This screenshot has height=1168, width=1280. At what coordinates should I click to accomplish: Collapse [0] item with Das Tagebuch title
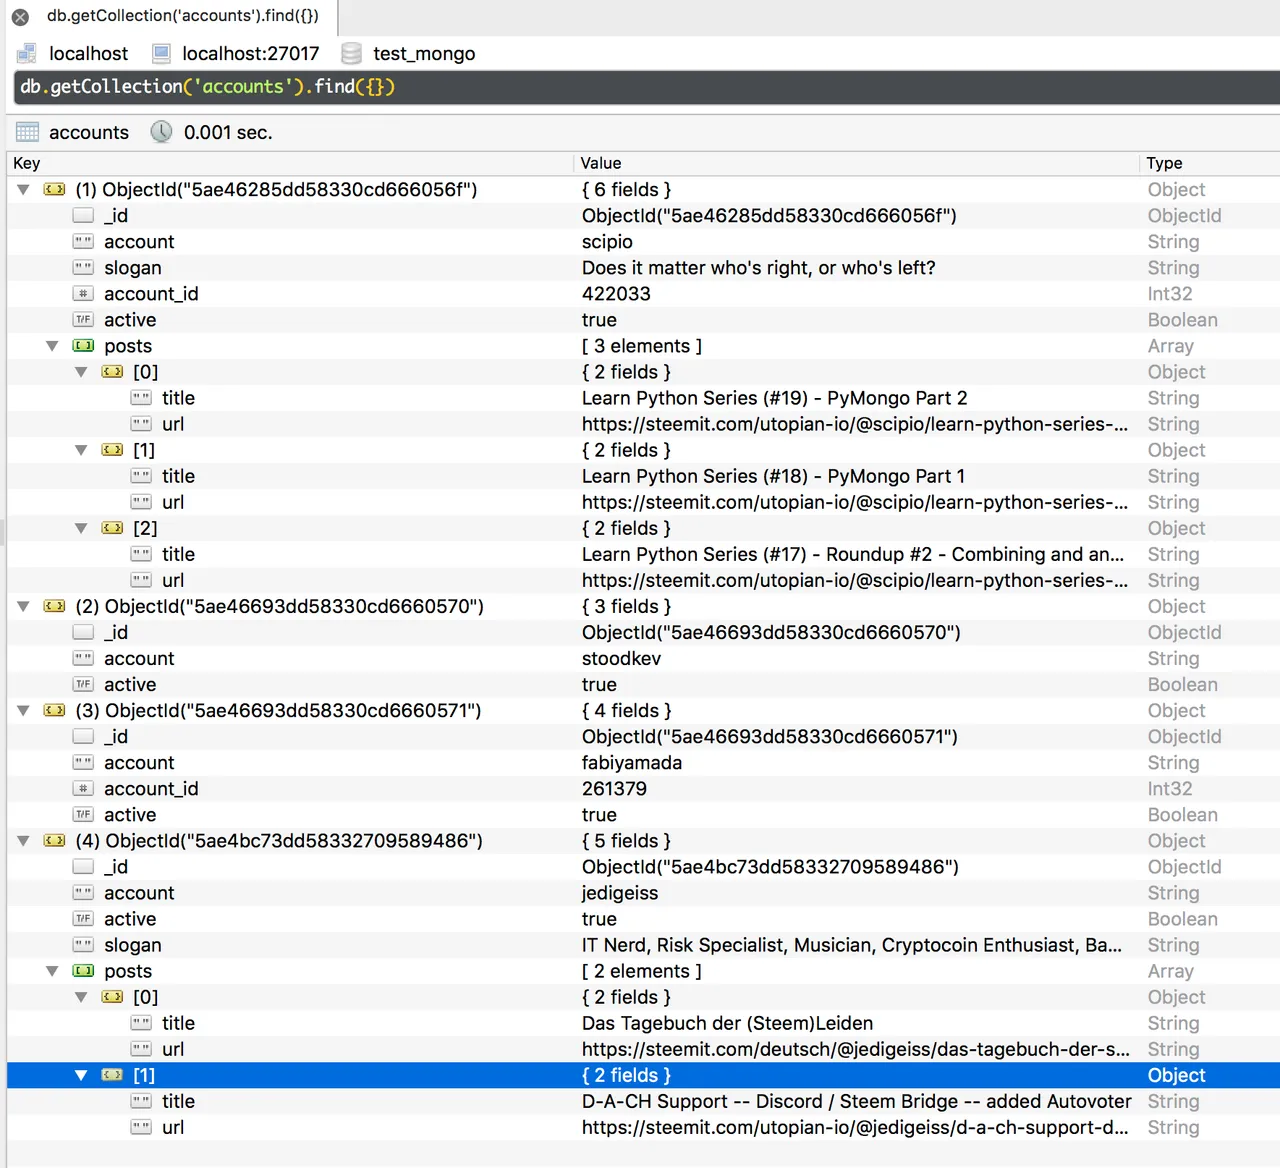pos(81,997)
